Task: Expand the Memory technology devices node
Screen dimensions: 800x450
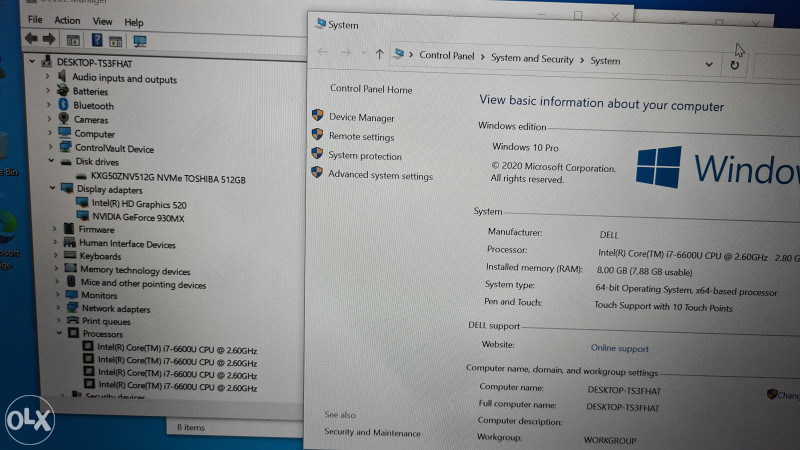Action: point(56,268)
